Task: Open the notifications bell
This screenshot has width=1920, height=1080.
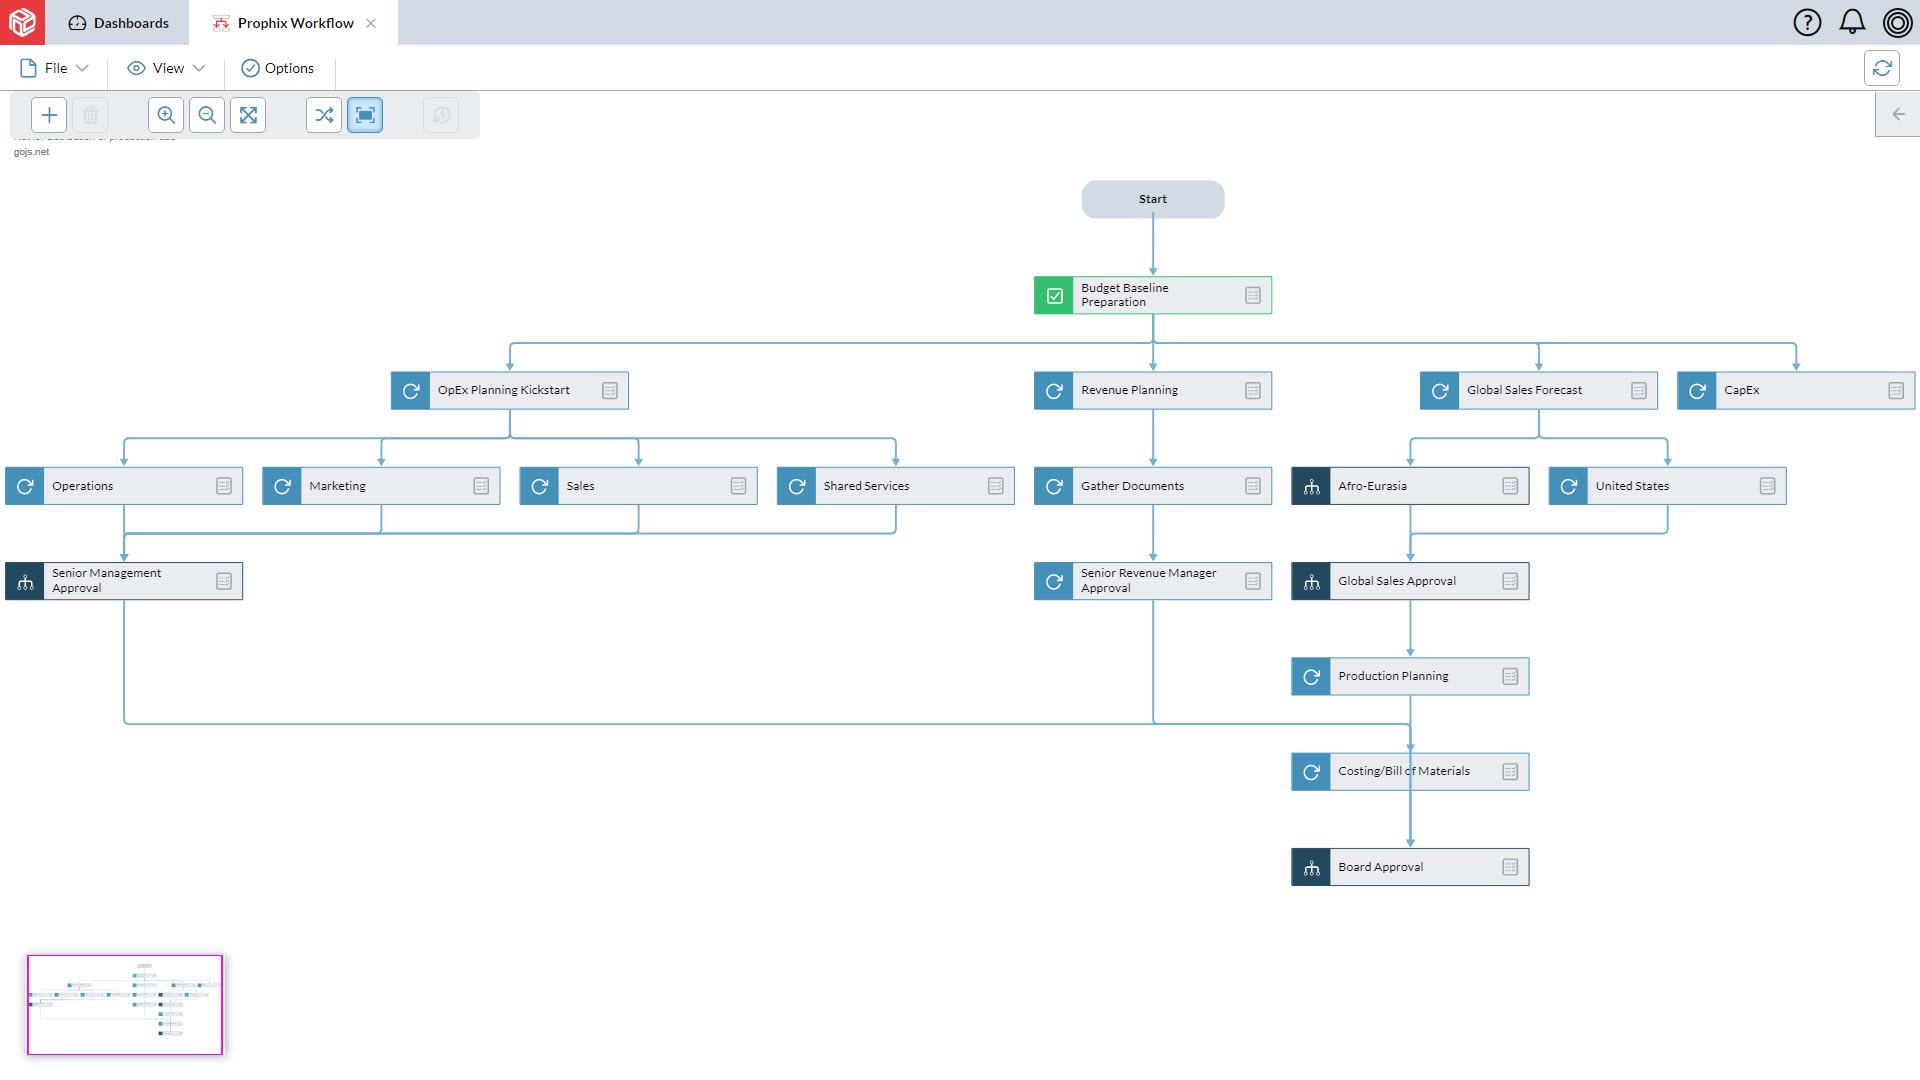Action: pos(1852,22)
